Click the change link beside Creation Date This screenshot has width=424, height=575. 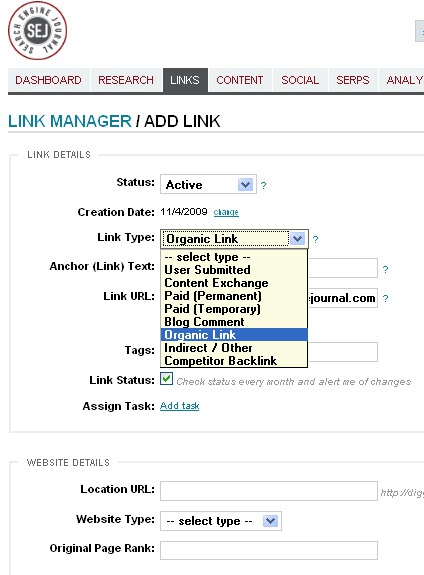click(x=226, y=212)
